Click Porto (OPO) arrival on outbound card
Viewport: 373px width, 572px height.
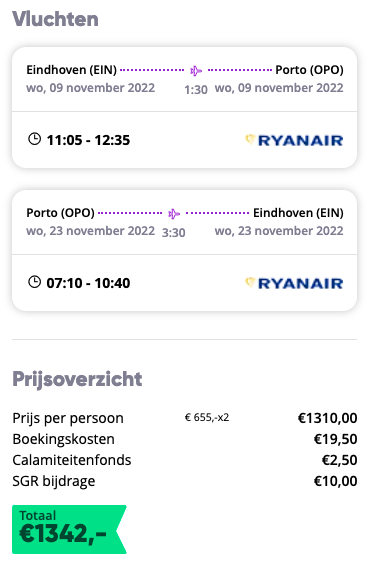coord(309,70)
